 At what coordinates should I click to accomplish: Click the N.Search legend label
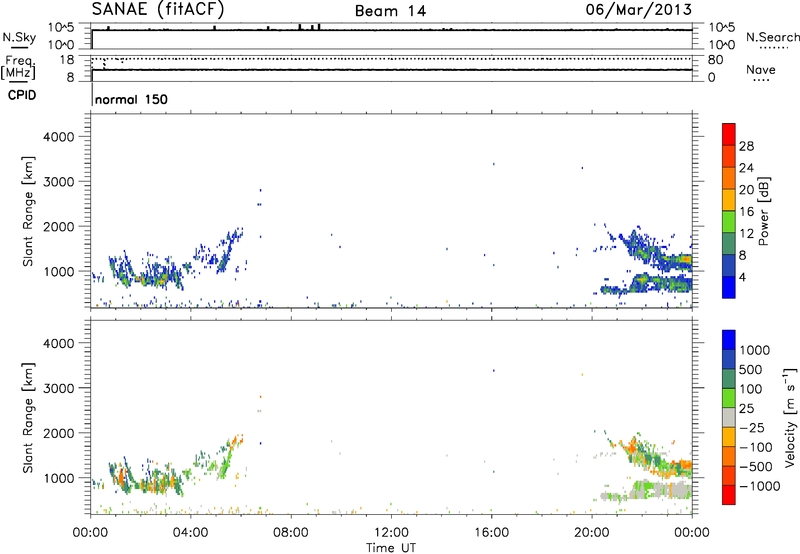pyautogui.click(x=772, y=37)
